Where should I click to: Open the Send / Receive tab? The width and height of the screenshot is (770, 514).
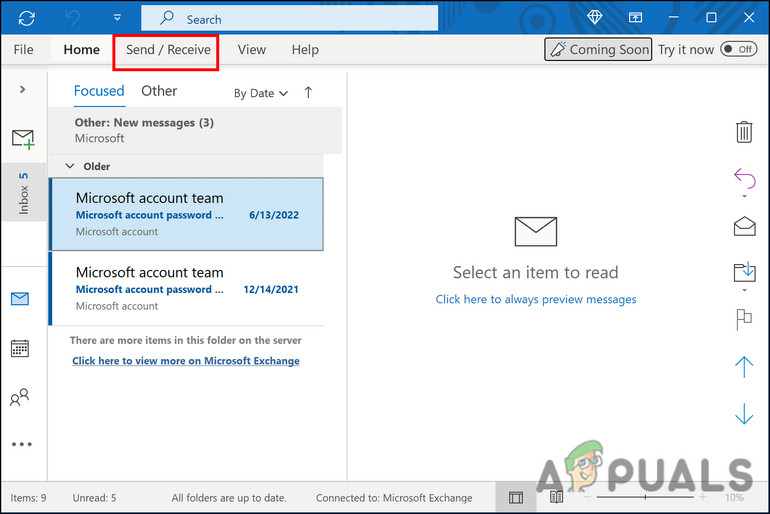tap(168, 50)
